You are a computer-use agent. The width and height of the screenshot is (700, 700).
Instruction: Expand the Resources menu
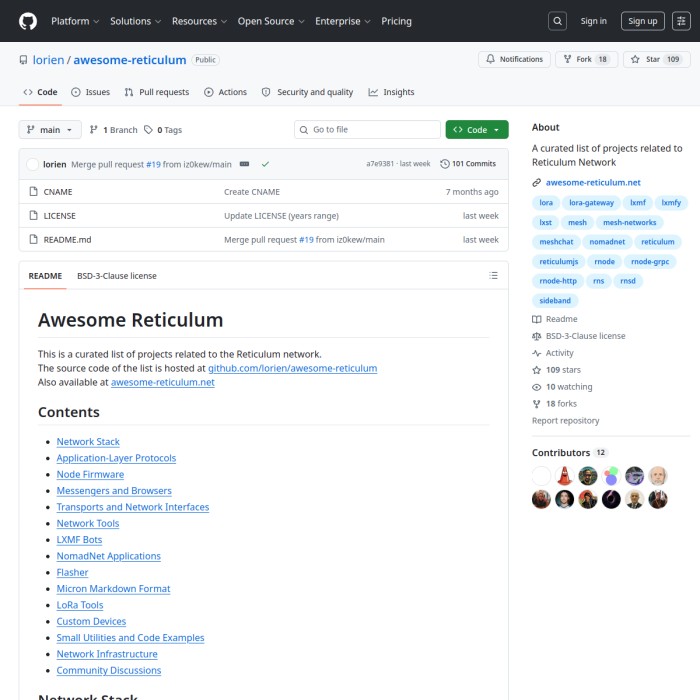pos(199,21)
